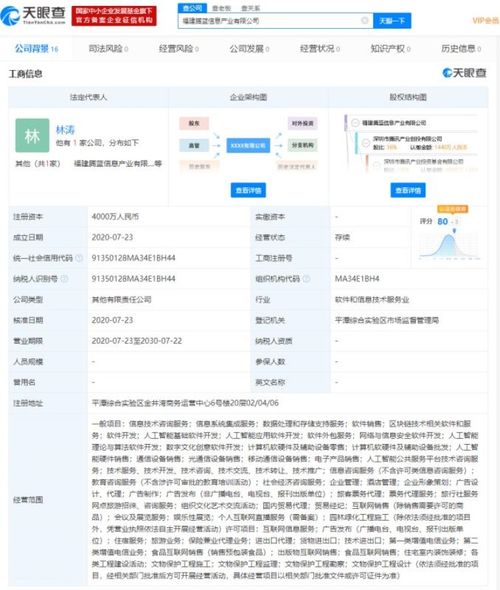The image size is (500, 590).
Task: Click 查看详情 under 企业架构图
Action: coord(248,190)
